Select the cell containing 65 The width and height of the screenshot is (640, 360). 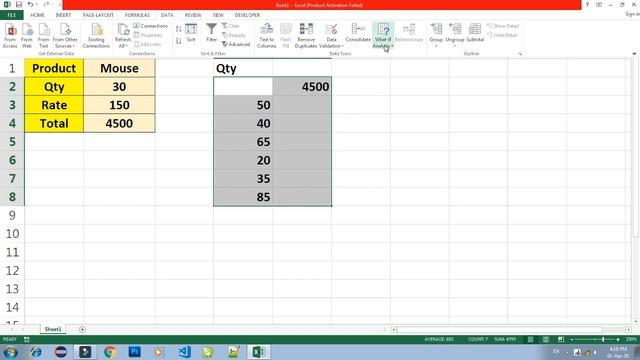tap(243, 142)
